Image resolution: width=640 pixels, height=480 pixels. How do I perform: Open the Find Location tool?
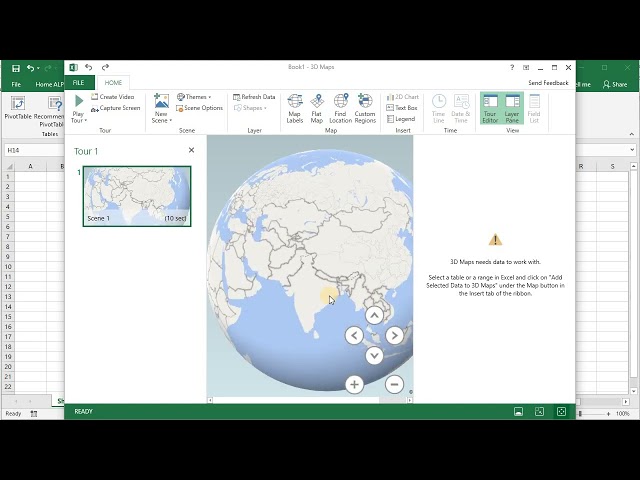coord(340,108)
